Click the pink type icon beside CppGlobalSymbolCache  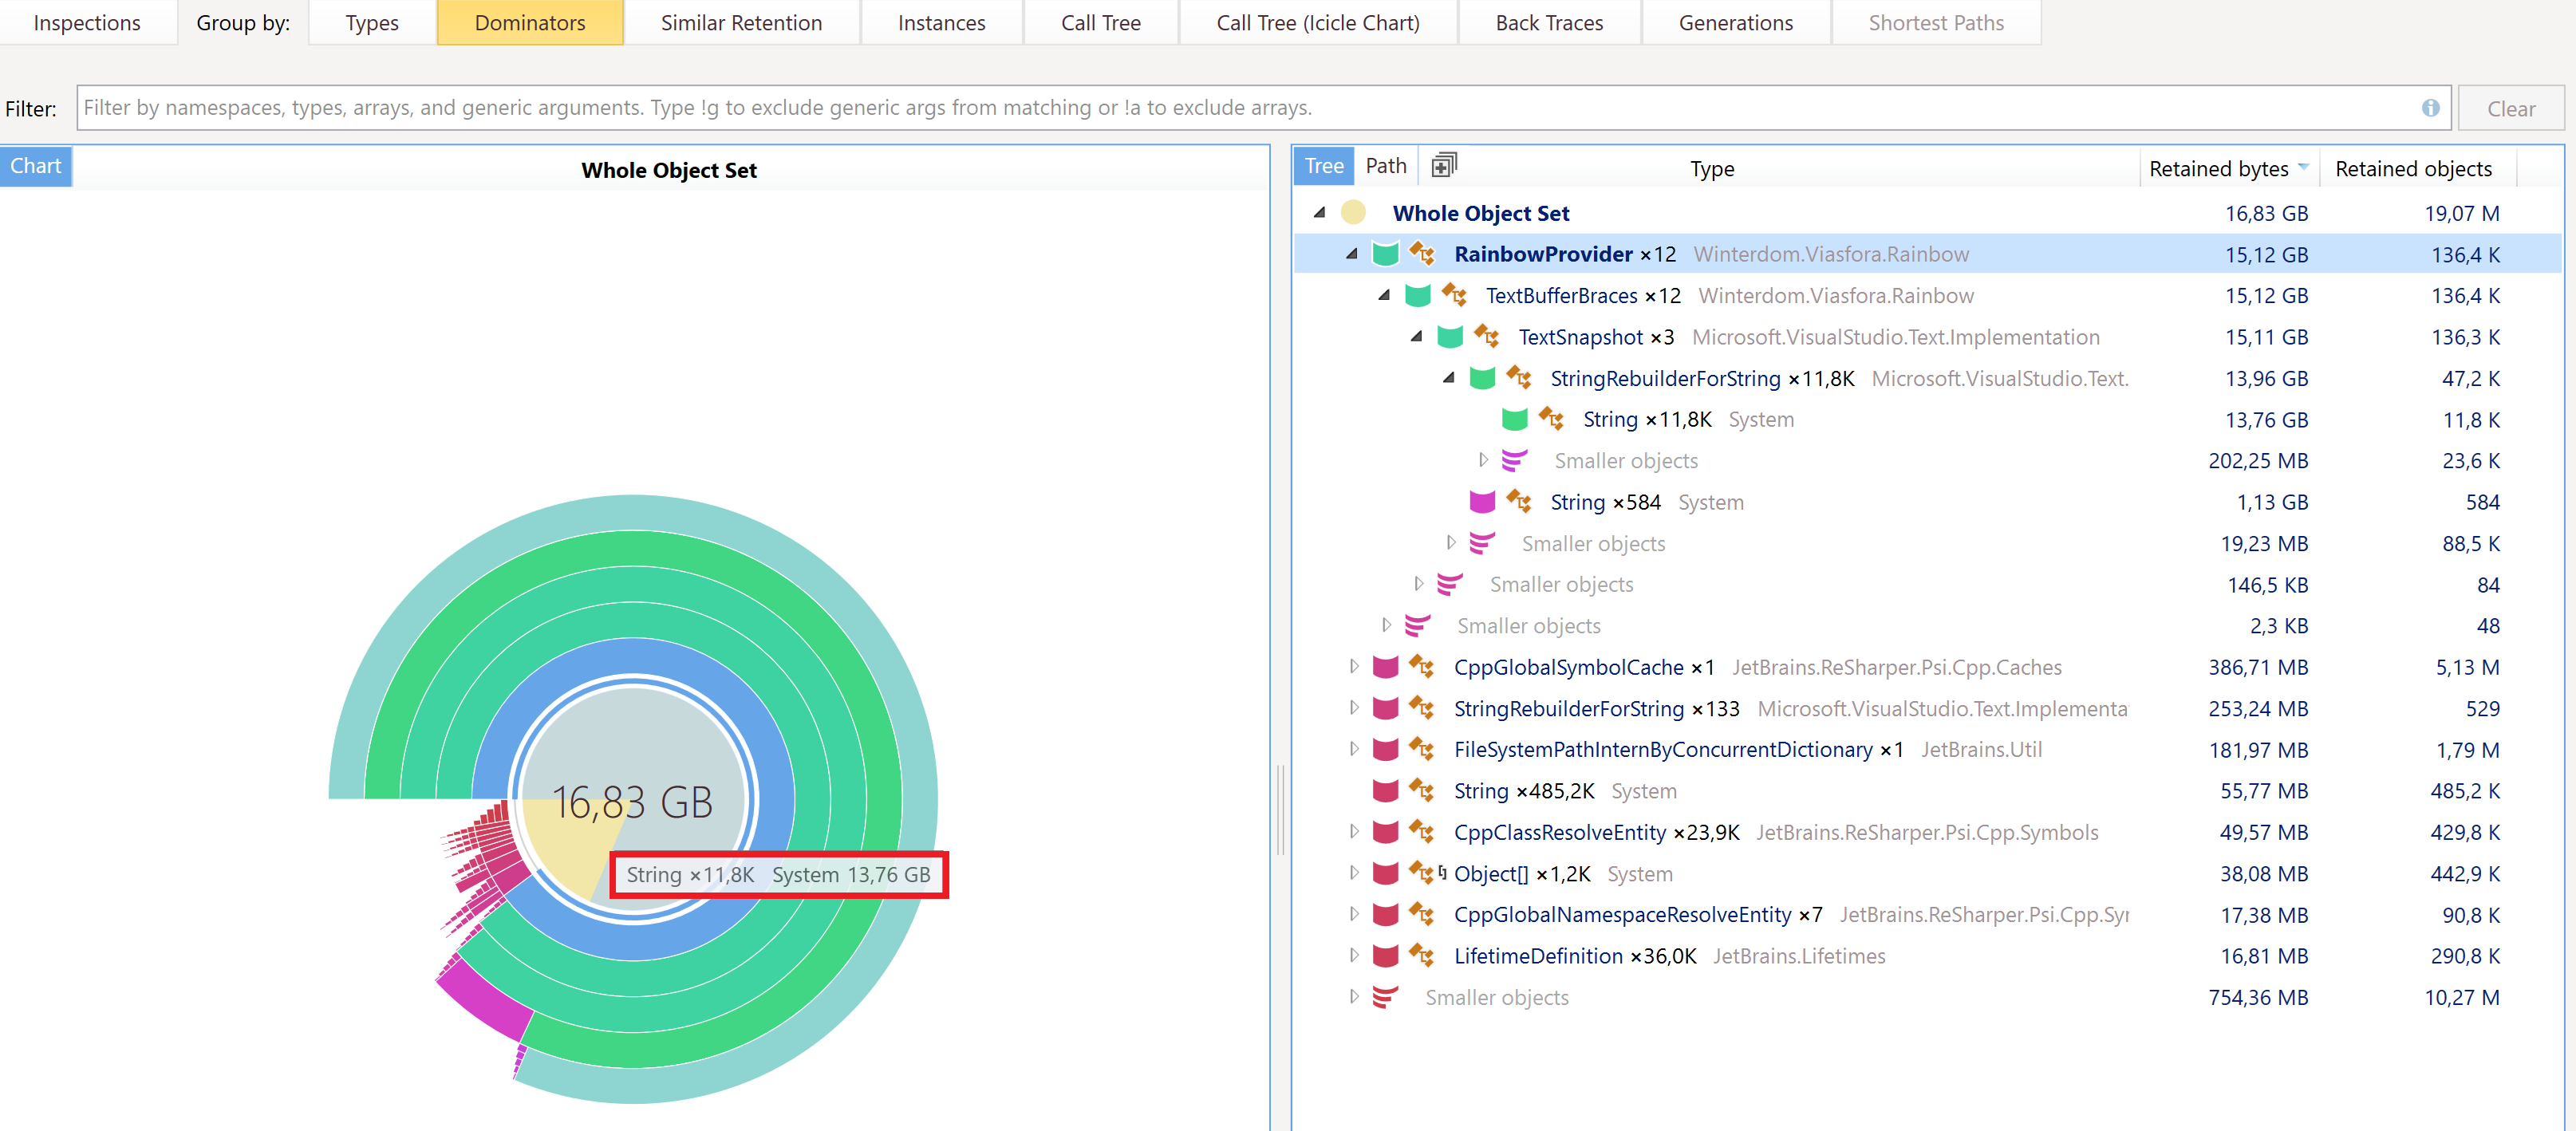(x=1386, y=667)
